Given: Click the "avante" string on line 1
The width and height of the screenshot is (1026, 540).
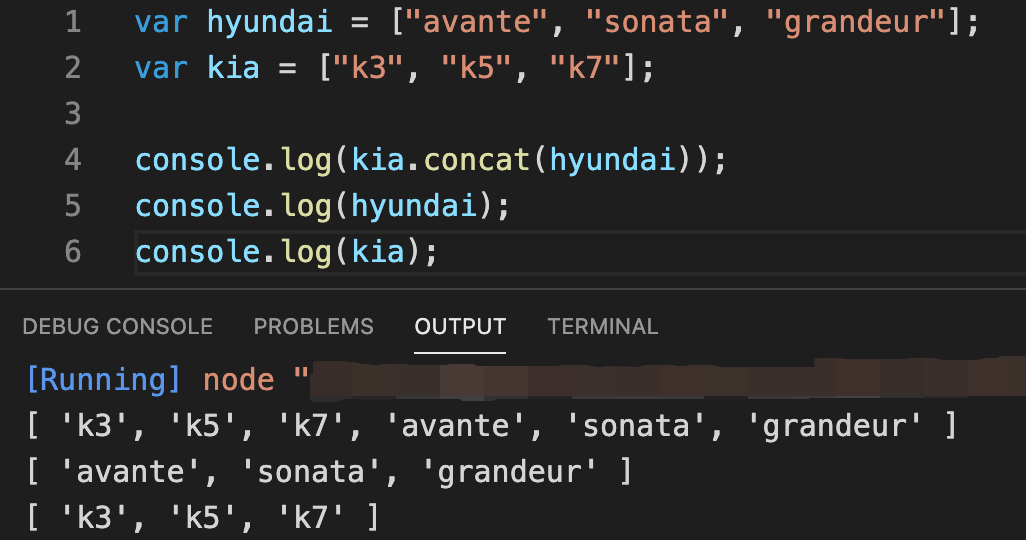Looking at the screenshot, I should [476, 22].
